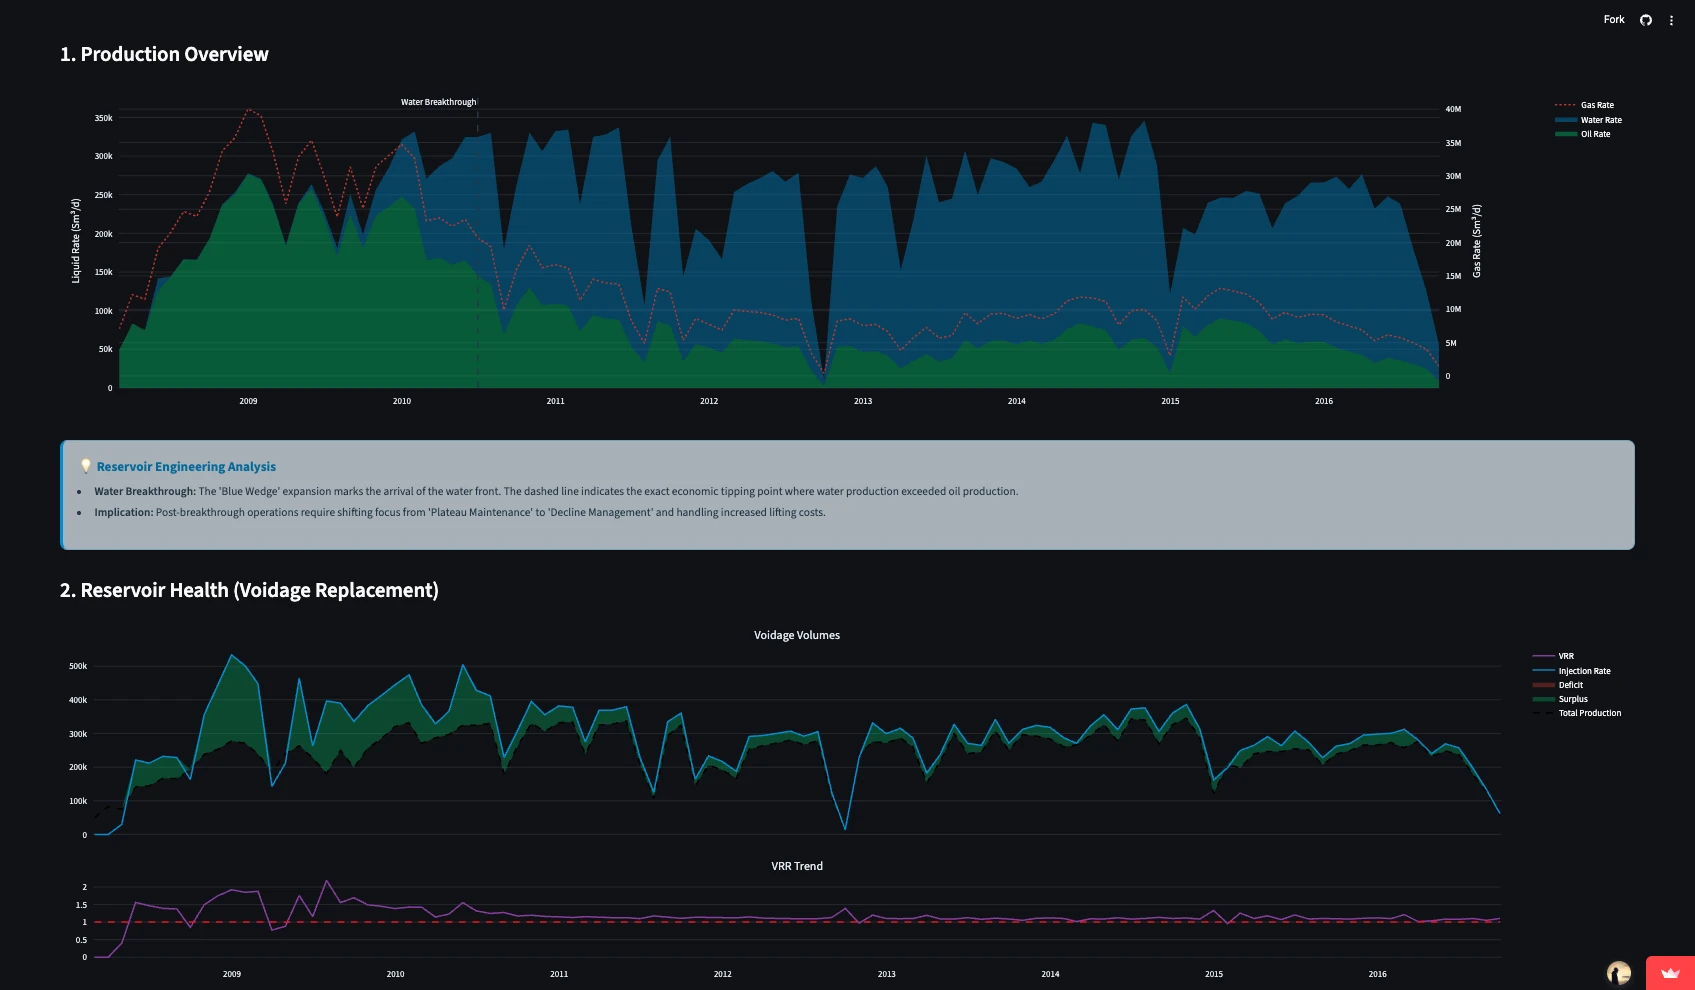Click the 'Water Breakthrough:' bullet text
This screenshot has width=1695, height=990.
click(145, 491)
